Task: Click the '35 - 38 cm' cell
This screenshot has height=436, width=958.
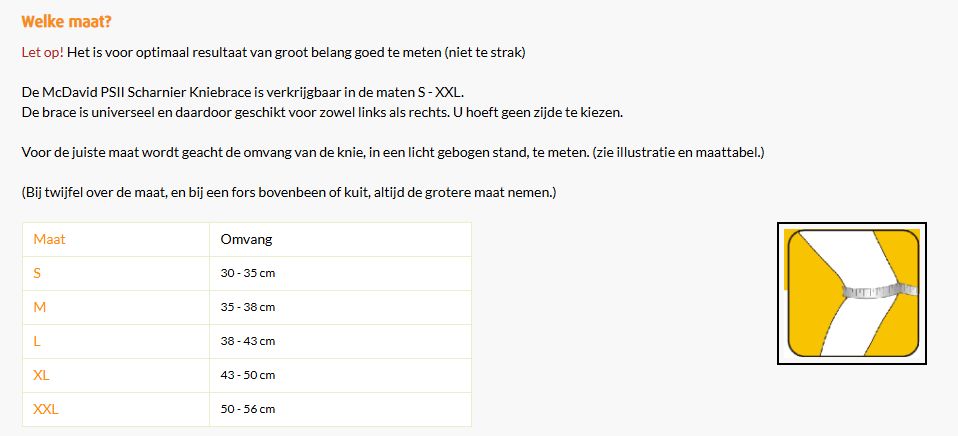Action: coord(248,307)
